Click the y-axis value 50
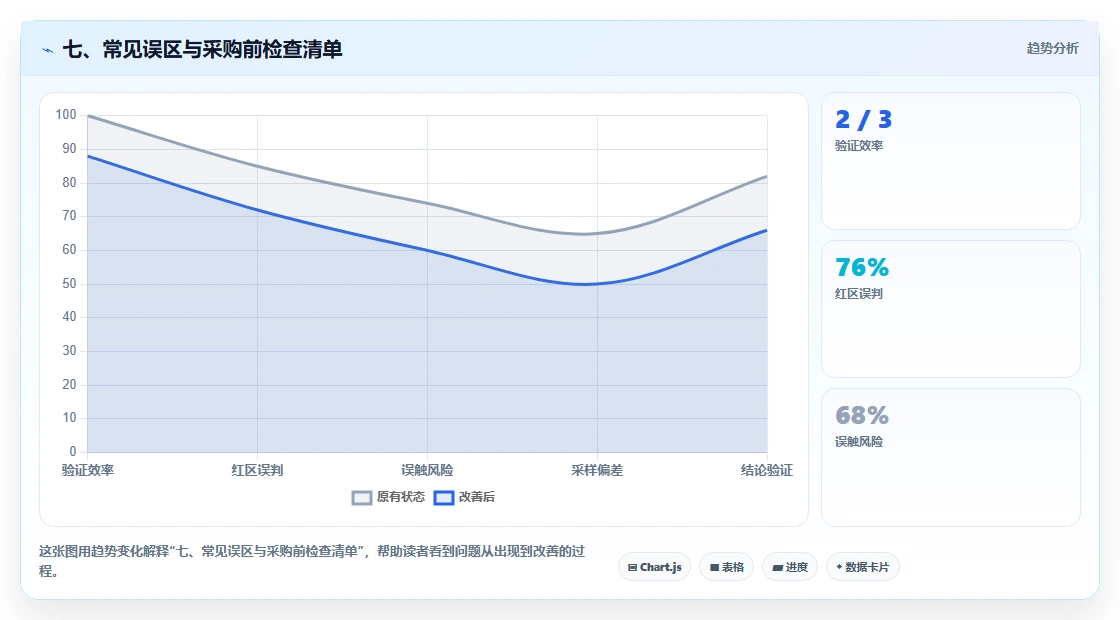 click(x=69, y=284)
